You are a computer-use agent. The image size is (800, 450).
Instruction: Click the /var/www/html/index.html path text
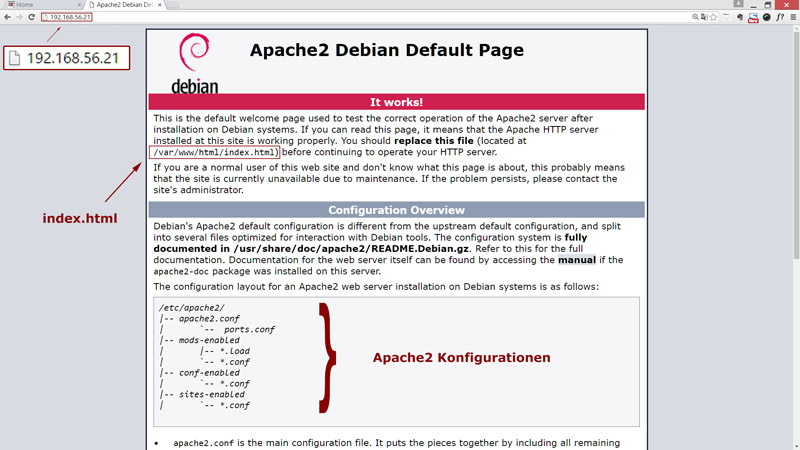click(214, 152)
